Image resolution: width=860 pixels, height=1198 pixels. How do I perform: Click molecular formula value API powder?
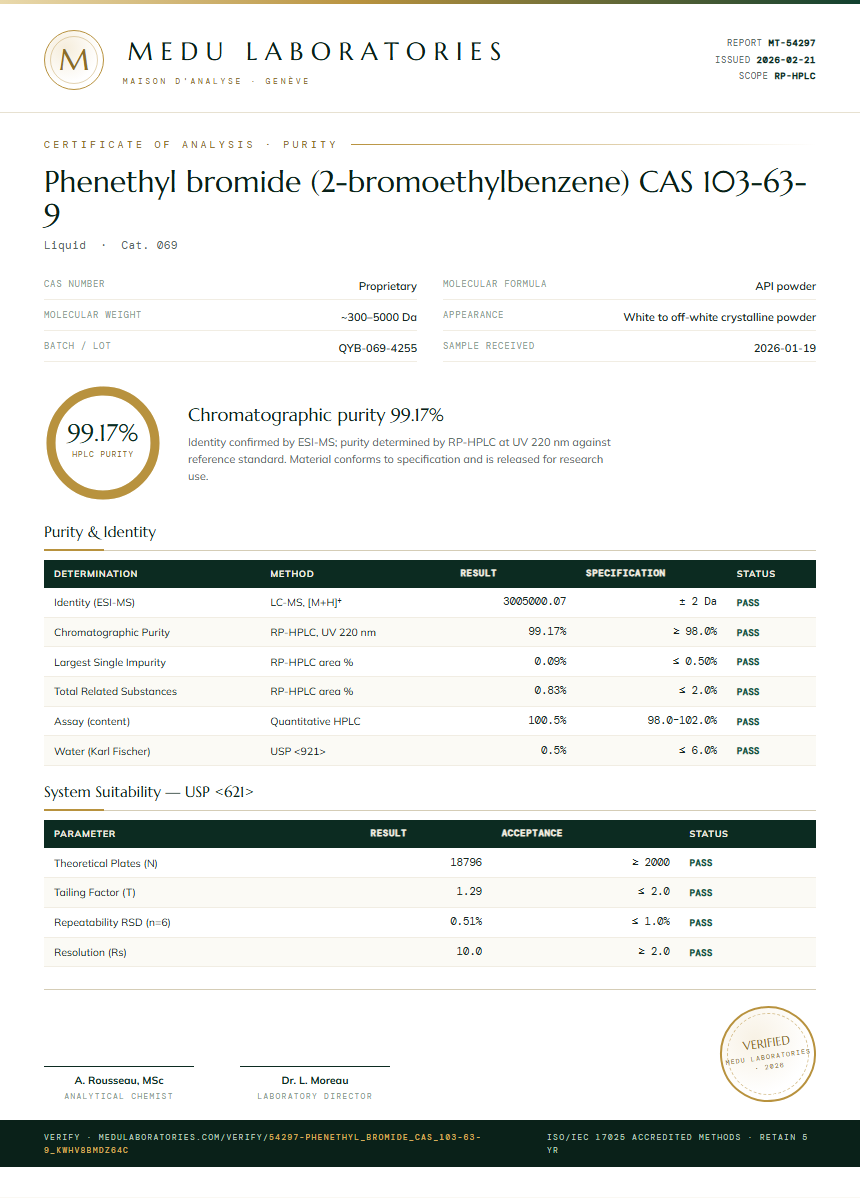(785, 286)
